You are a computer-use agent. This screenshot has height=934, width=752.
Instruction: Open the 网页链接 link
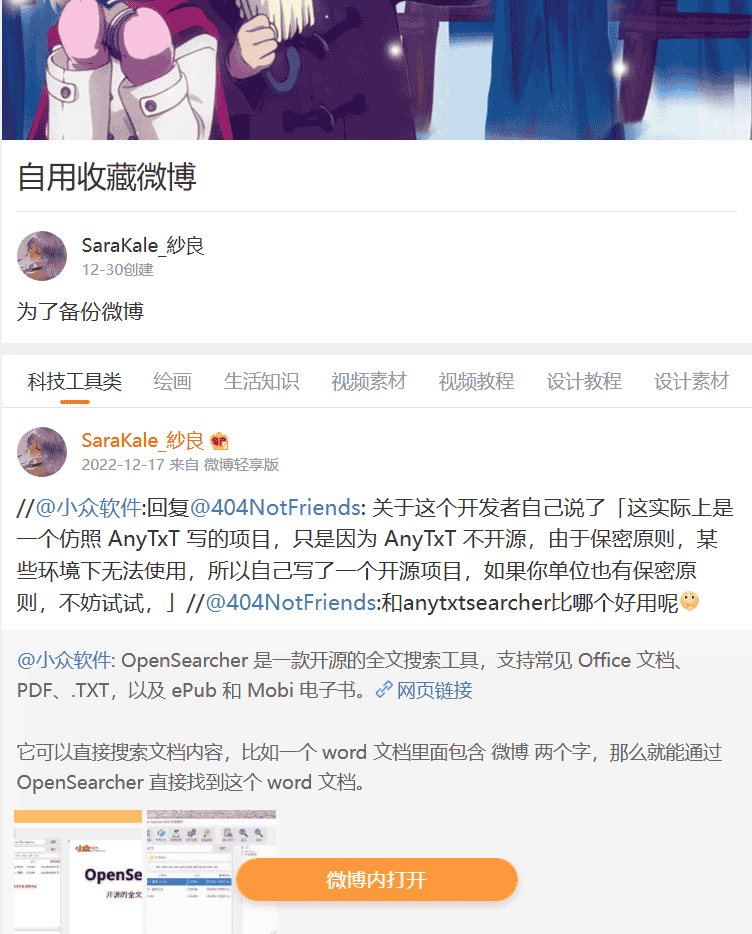434,690
